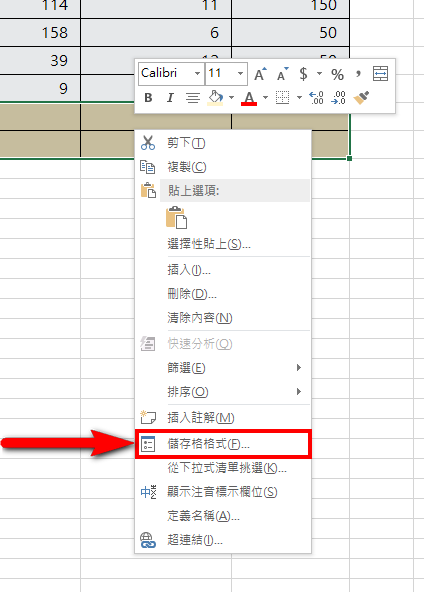Click Decrease Decimal icon
Image resolution: width=424 pixels, height=592 pixels.
coord(338,98)
